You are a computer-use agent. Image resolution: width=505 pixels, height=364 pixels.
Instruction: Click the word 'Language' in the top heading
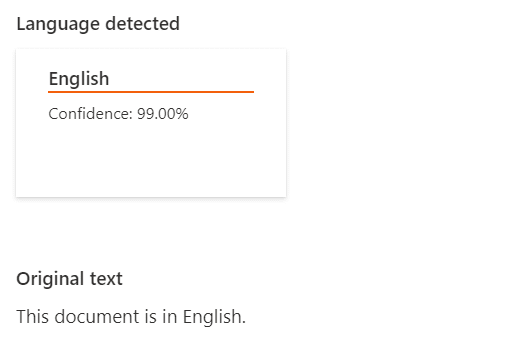click(58, 25)
